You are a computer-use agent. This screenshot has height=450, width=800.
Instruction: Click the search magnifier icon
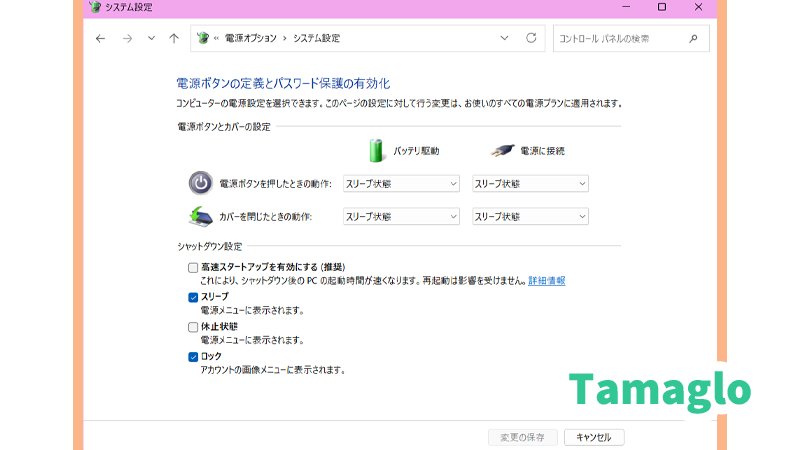(693, 38)
